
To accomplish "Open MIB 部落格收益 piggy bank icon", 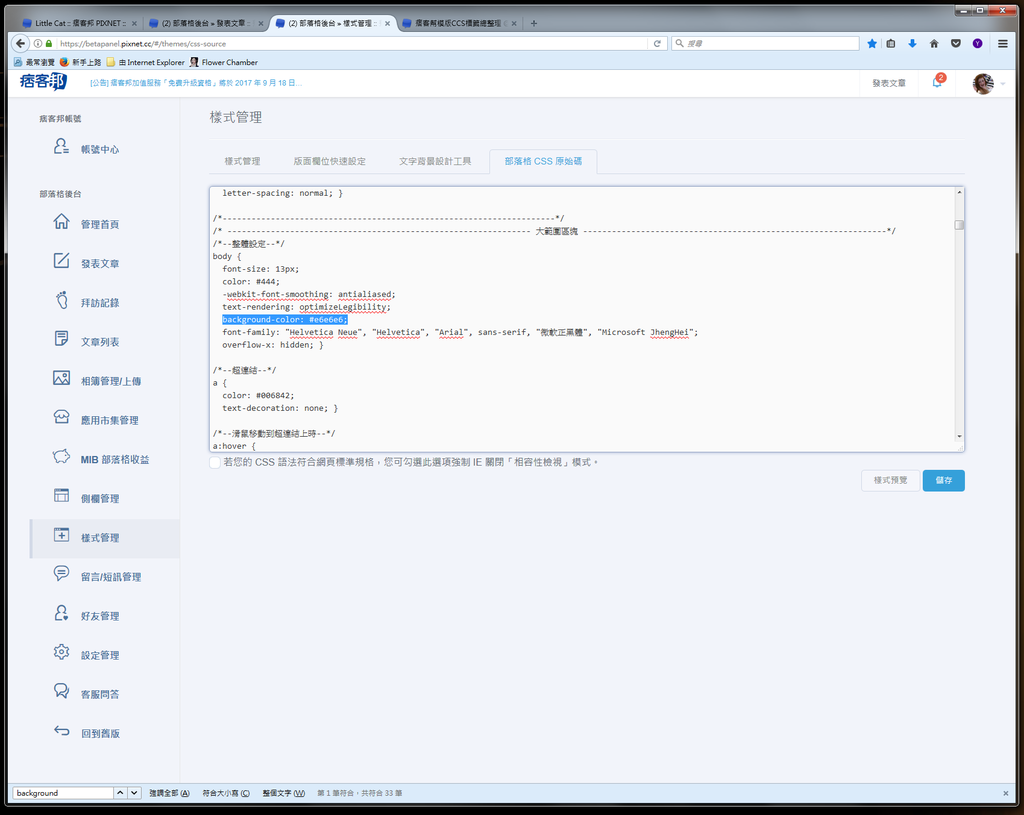I will tap(61, 457).
